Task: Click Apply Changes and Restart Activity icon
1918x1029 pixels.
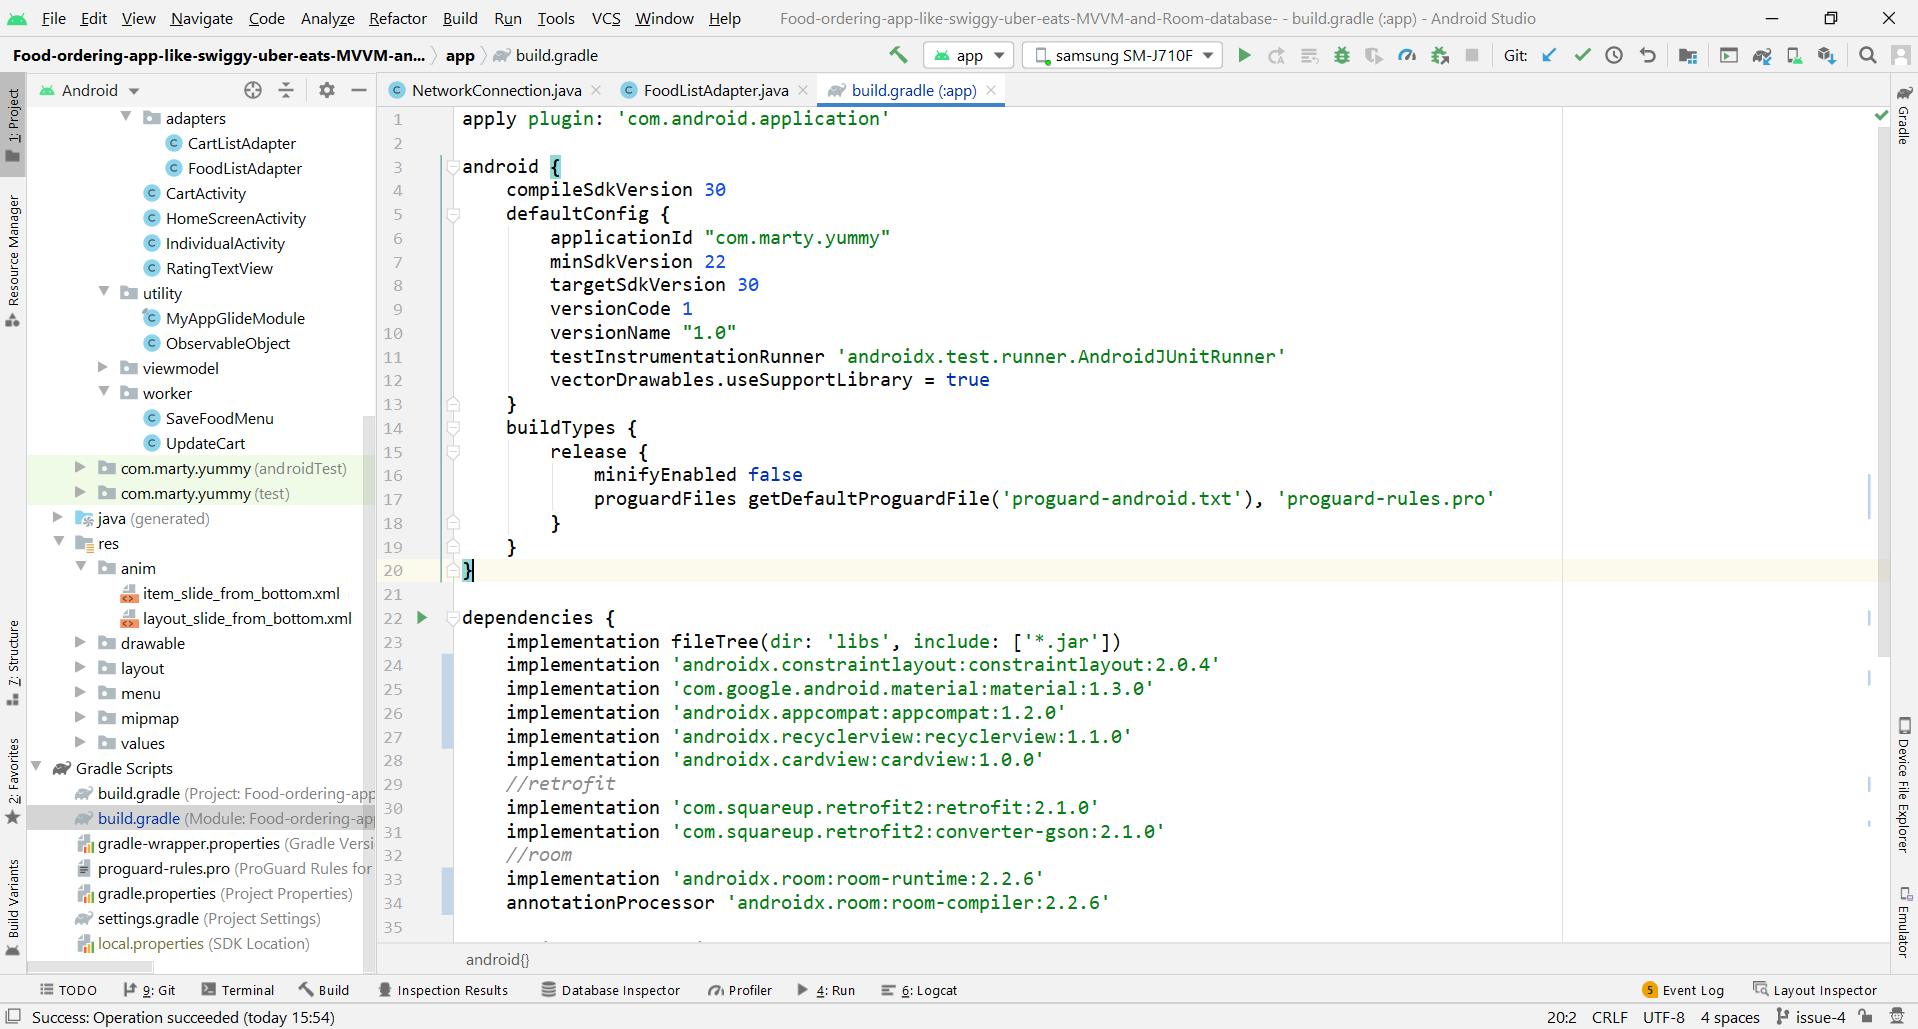Action: [x=1277, y=55]
